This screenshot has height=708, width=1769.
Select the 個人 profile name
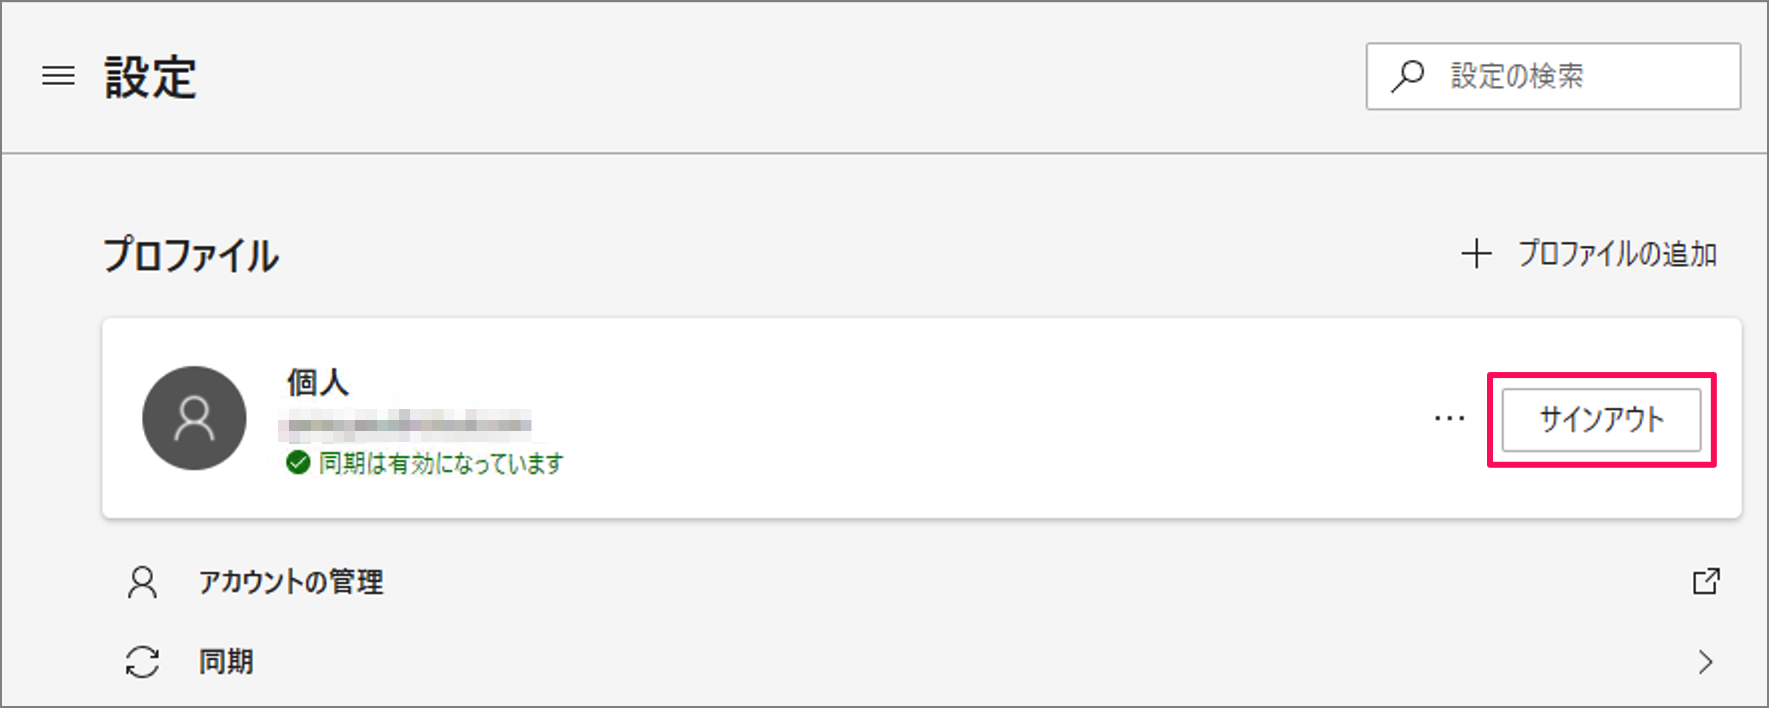pyautogui.click(x=317, y=382)
